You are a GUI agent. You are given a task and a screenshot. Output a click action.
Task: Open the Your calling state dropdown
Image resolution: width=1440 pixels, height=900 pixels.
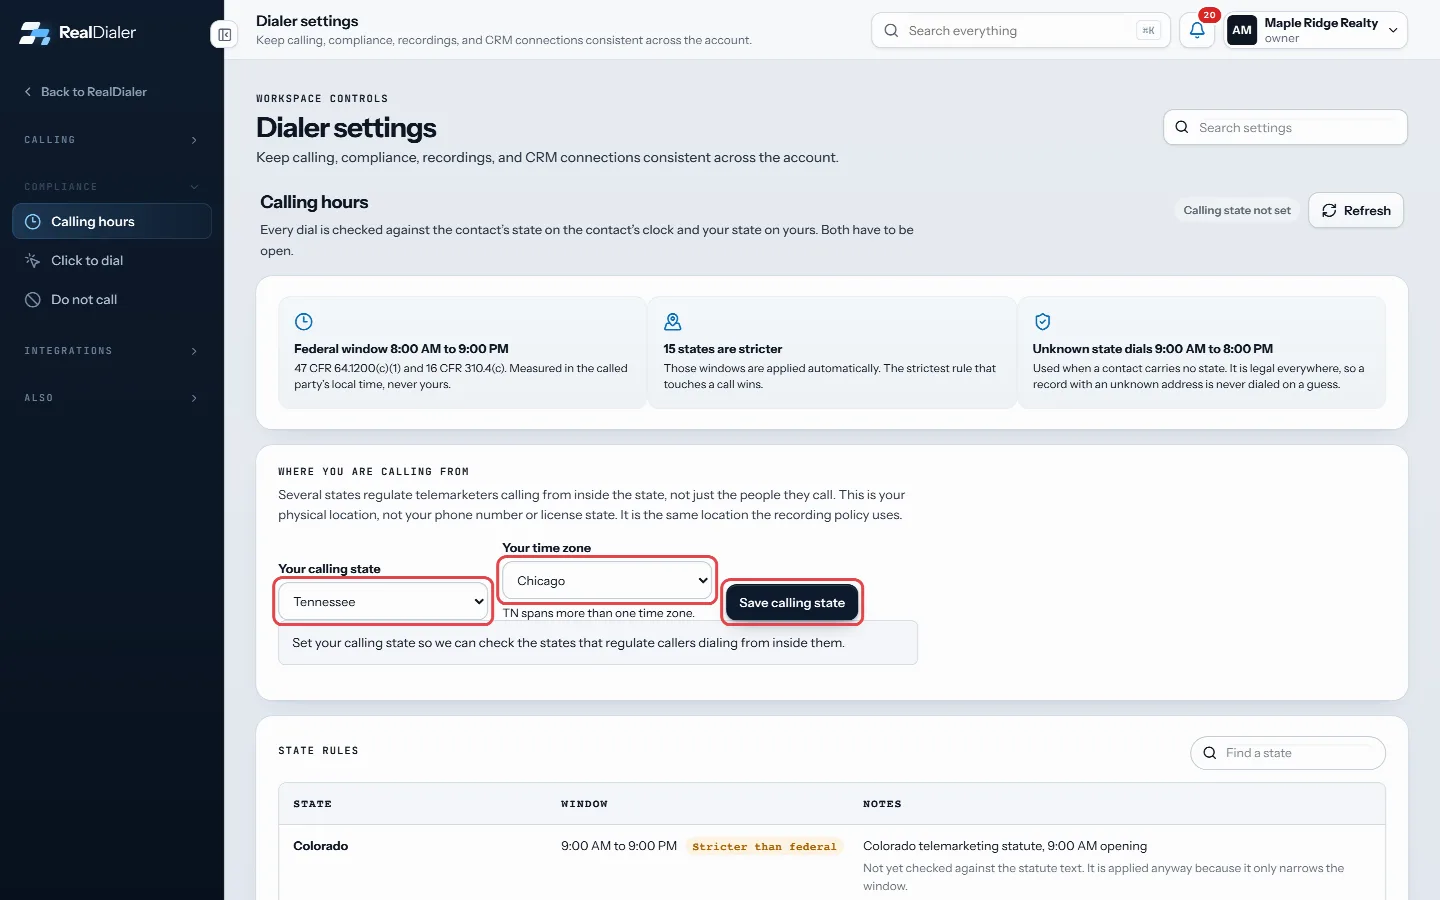coord(384,602)
